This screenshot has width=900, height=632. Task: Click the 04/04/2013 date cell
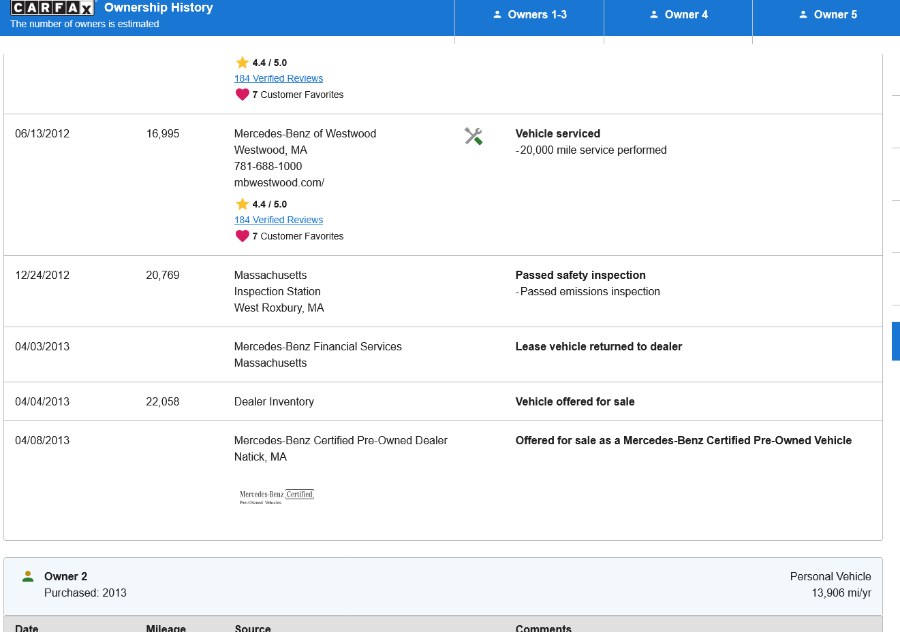42,401
